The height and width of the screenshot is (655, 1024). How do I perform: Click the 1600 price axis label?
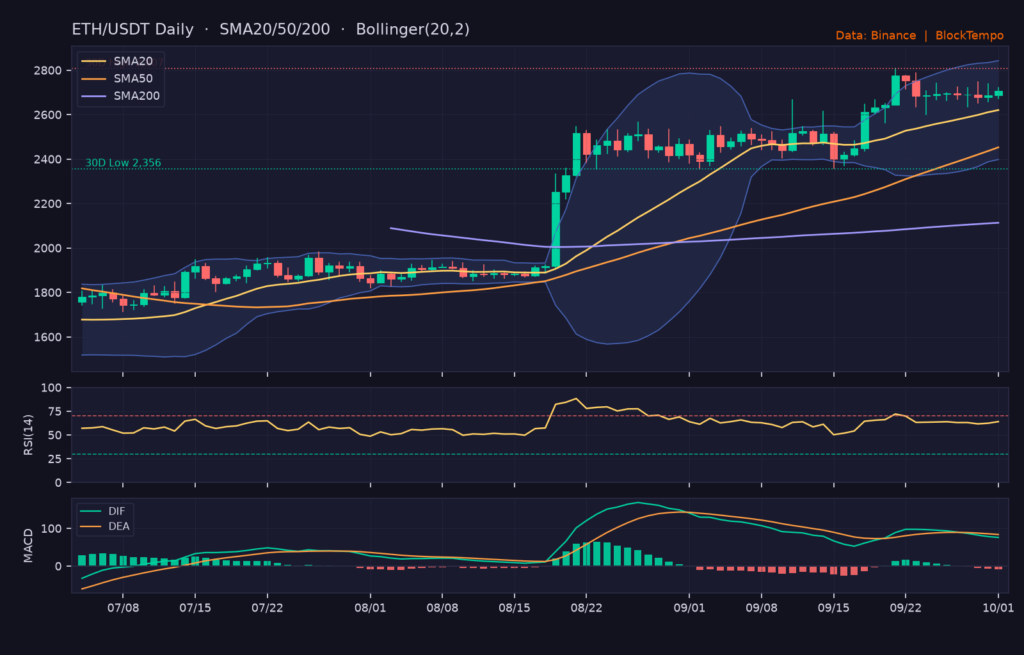(48, 337)
